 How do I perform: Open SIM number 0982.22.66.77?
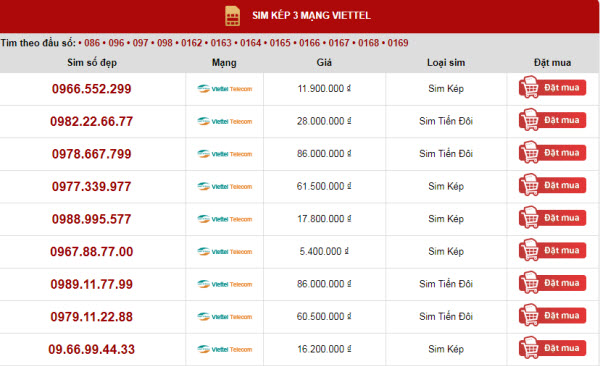92,121
